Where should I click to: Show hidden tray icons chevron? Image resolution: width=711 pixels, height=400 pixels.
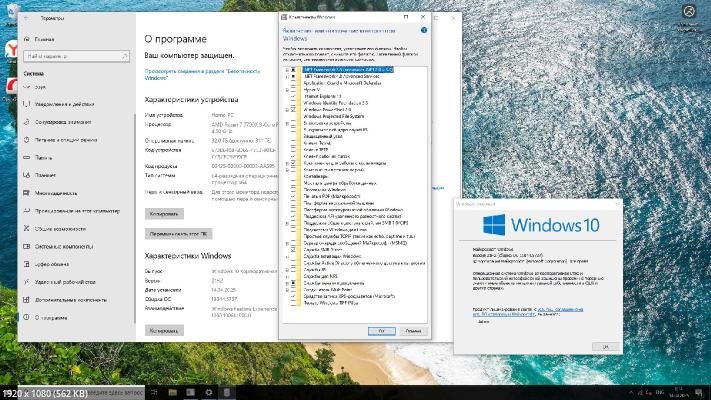click(x=631, y=392)
